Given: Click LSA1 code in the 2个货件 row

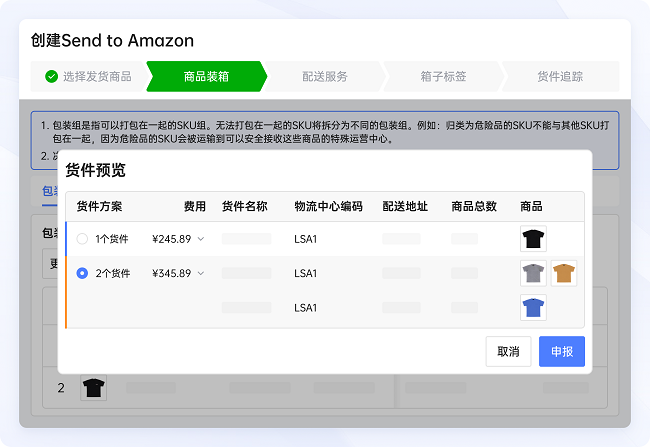Looking at the screenshot, I should [x=306, y=274].
